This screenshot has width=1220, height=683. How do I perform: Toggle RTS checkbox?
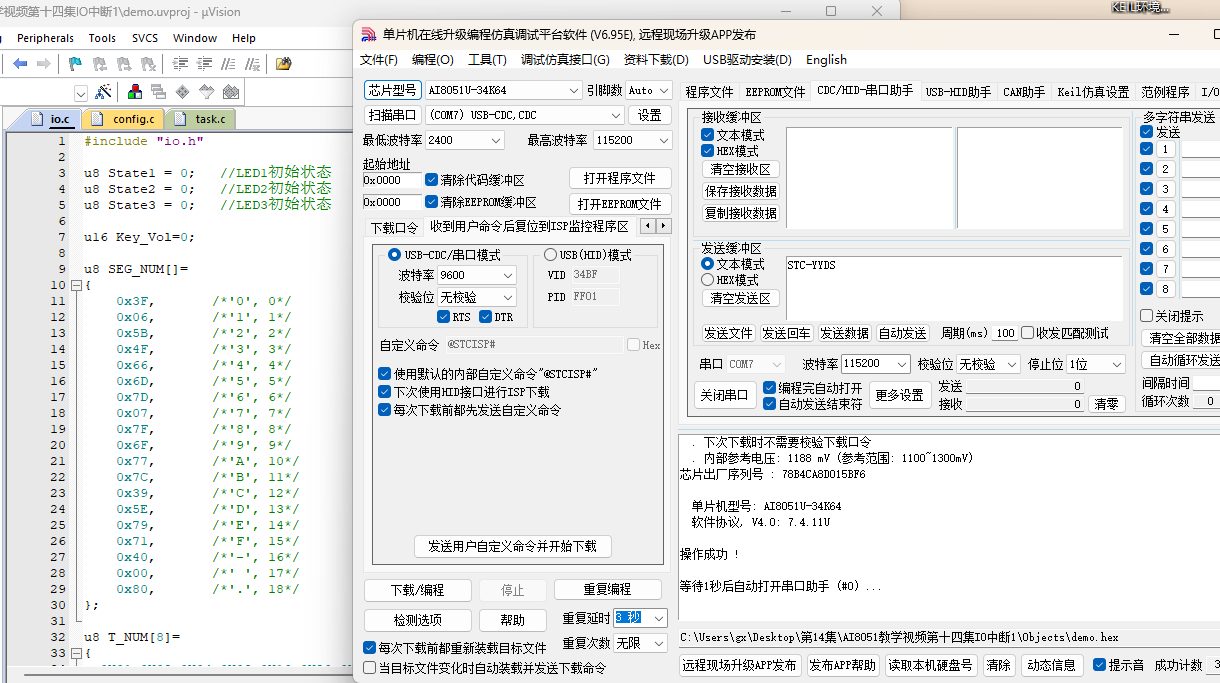pos(444,317)
